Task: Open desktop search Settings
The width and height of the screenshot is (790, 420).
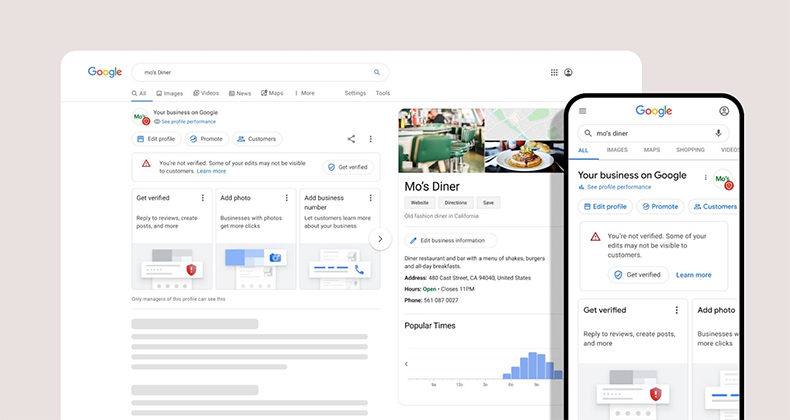Action: [355, 93]
